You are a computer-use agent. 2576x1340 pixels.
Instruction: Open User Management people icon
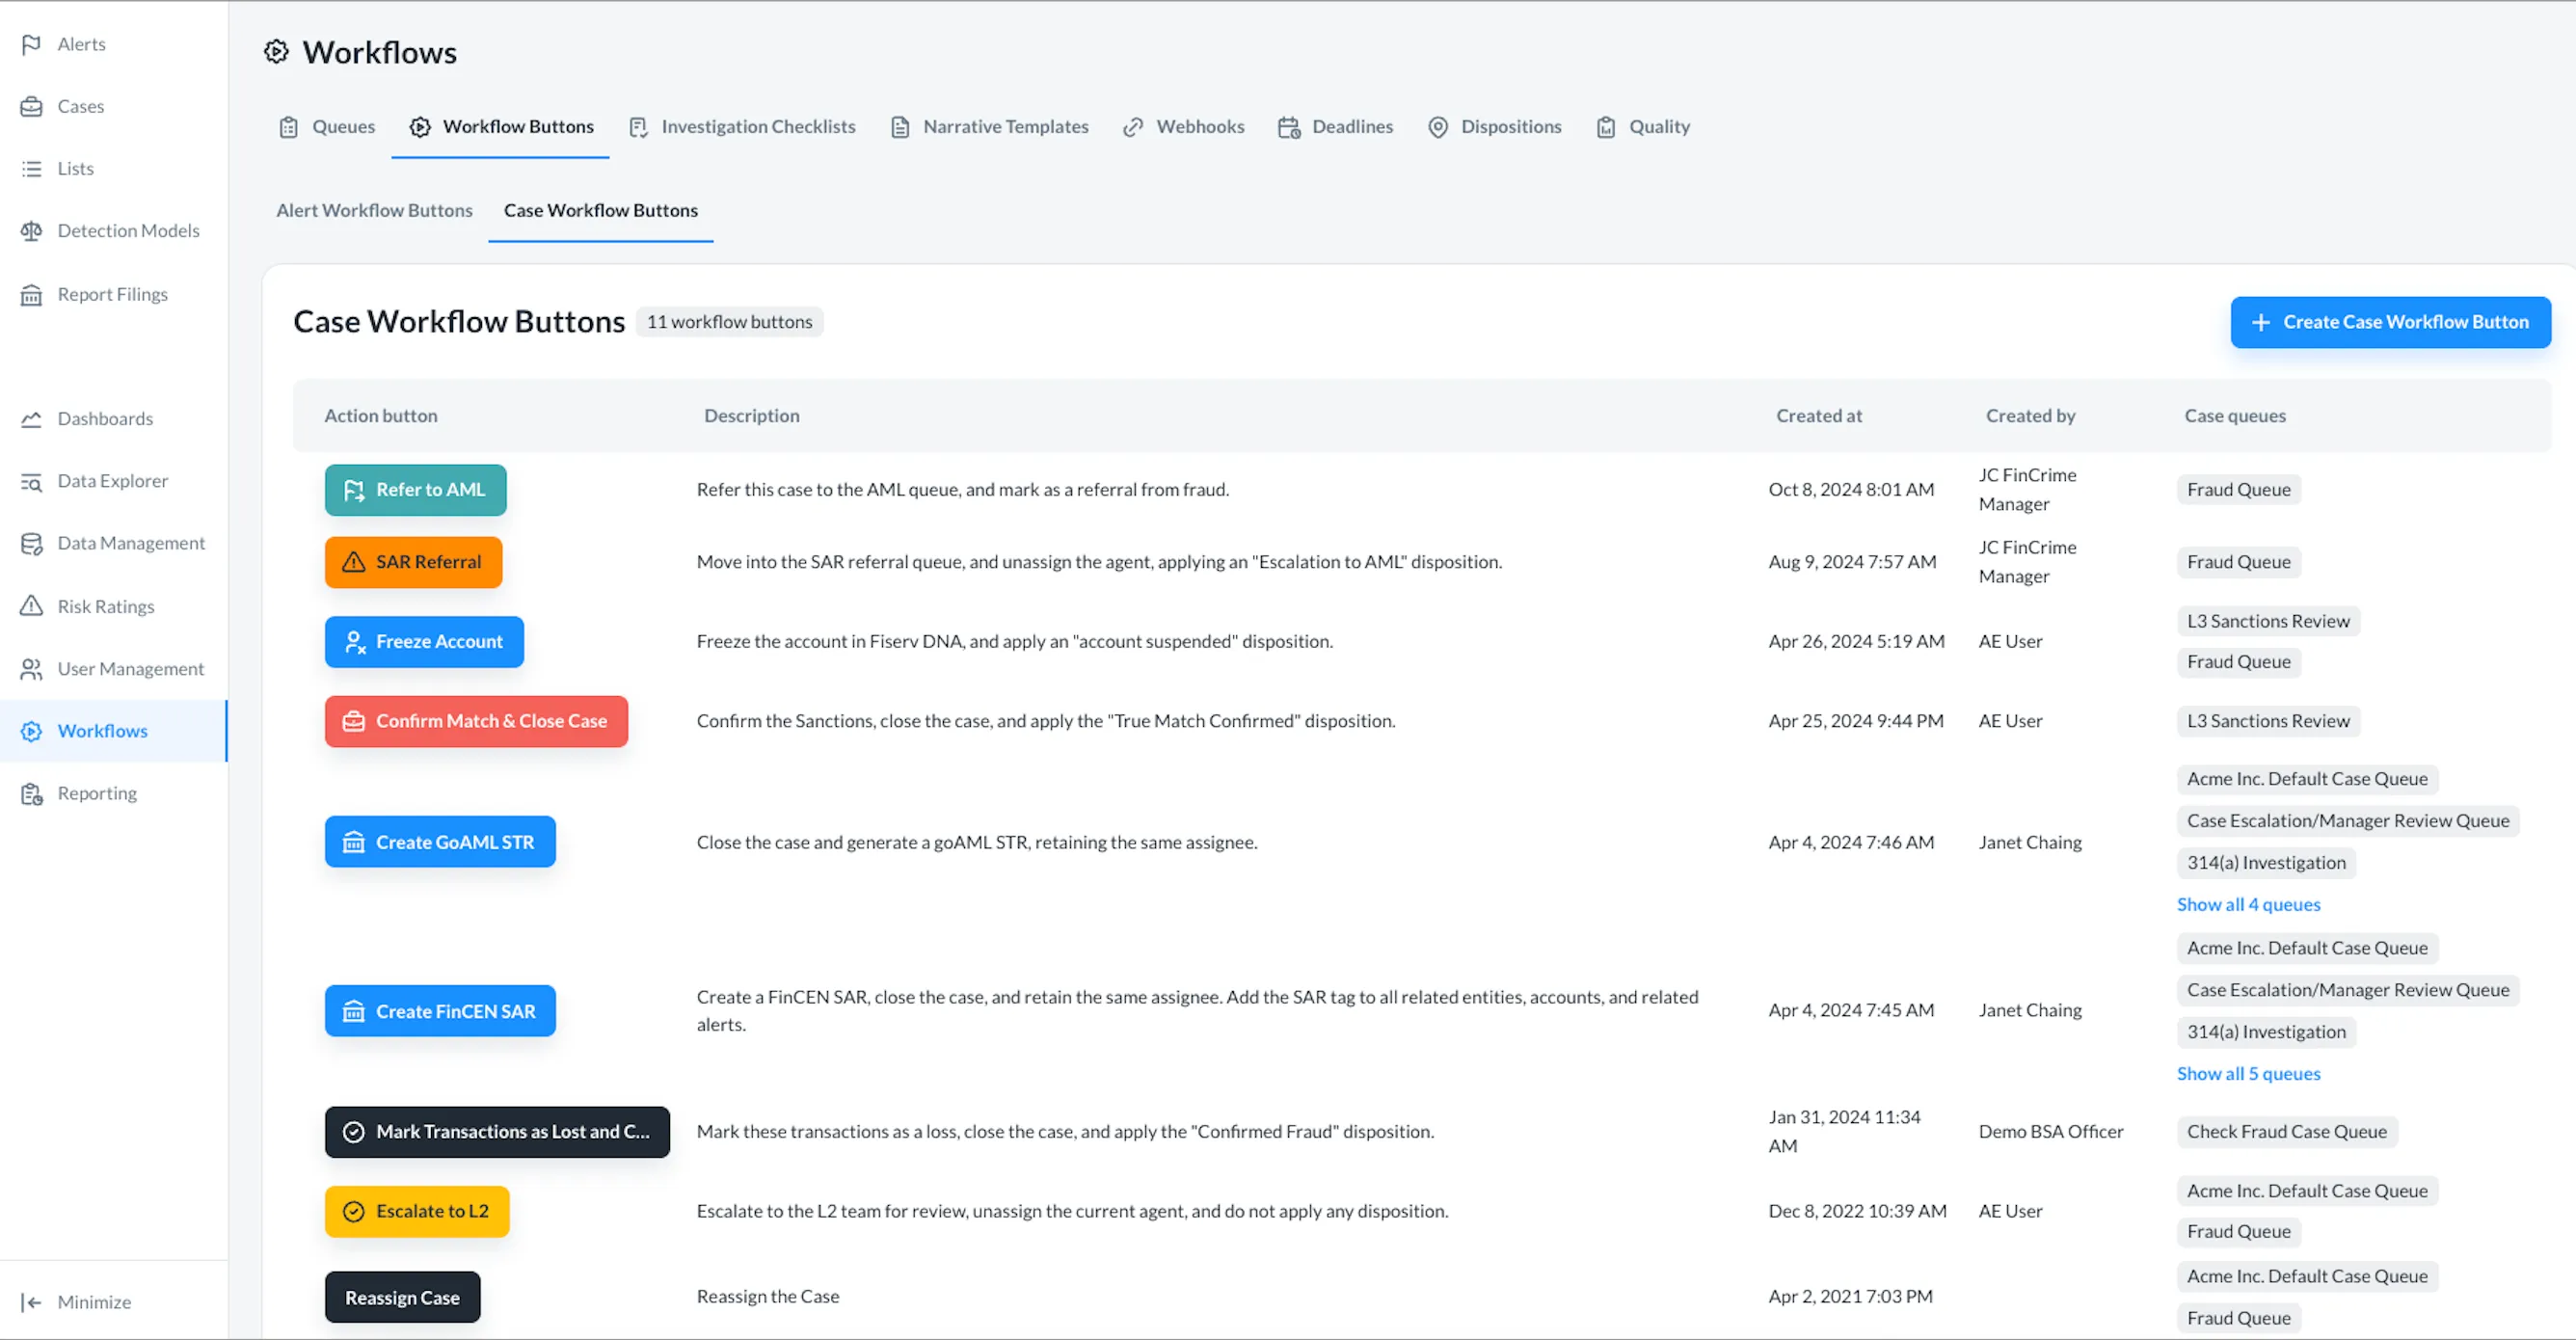31,669
